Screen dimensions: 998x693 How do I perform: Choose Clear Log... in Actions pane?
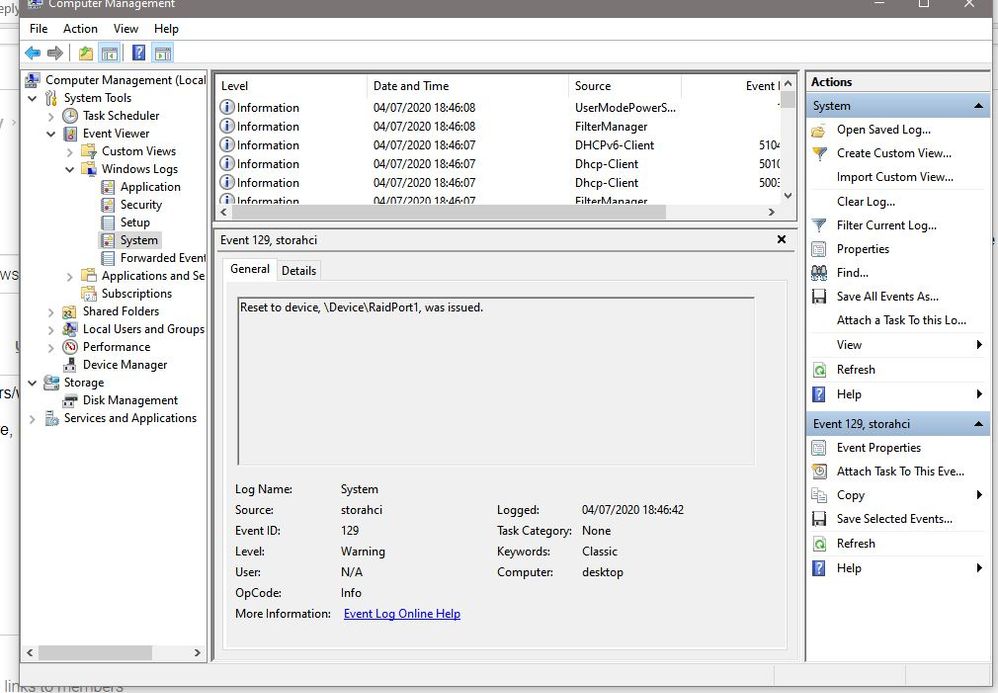866,202
